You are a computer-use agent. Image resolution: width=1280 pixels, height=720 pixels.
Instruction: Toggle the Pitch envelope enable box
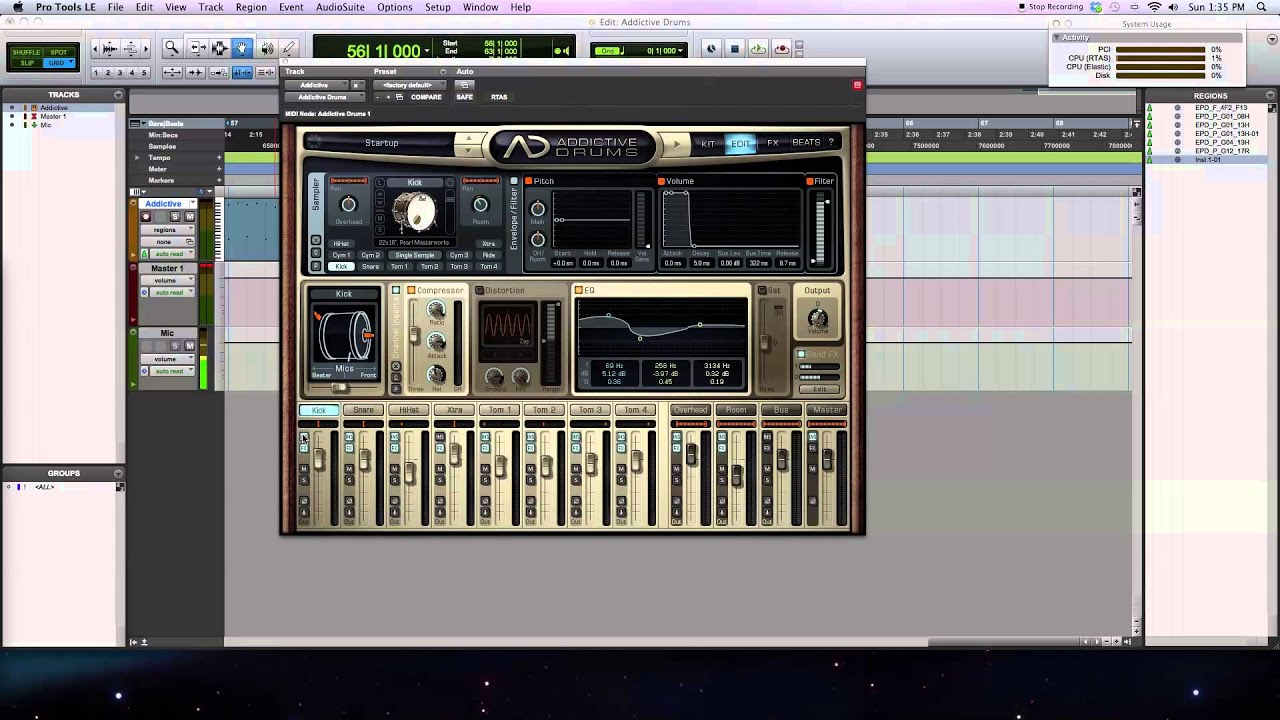(x=529, y=182)
